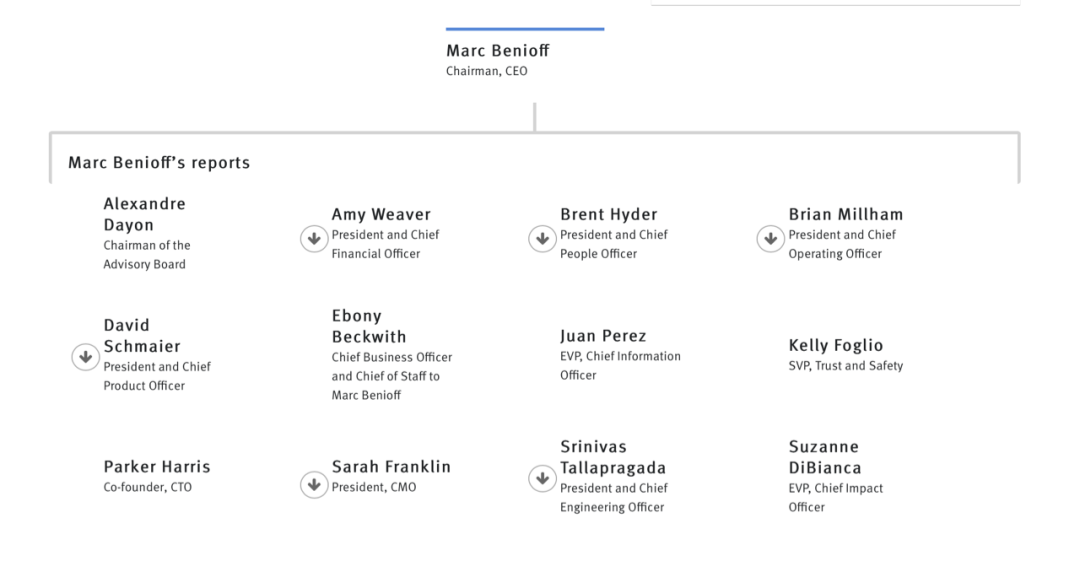The image size is (1080, 572).
Task: Click the Marc Benioff's reports heading
Action: (159, 163)
